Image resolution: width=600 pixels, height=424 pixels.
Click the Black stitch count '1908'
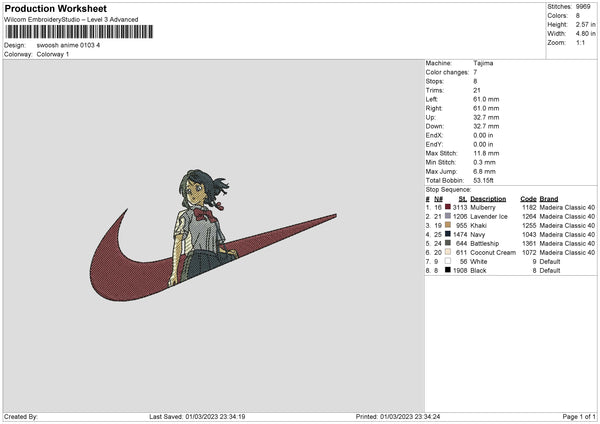(x=460, y=271)
